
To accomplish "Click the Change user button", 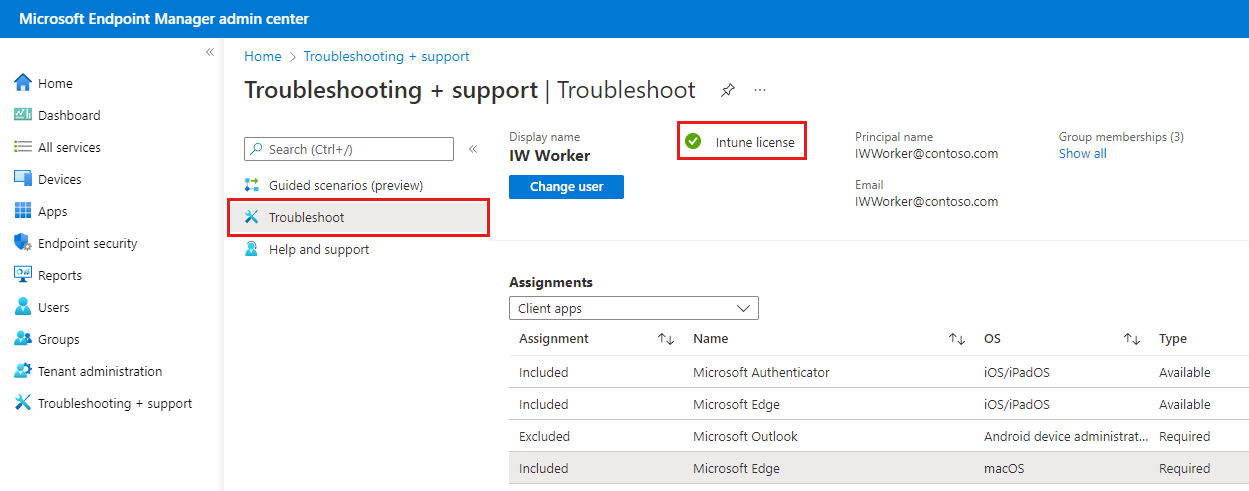I will (x=566, y=187).
